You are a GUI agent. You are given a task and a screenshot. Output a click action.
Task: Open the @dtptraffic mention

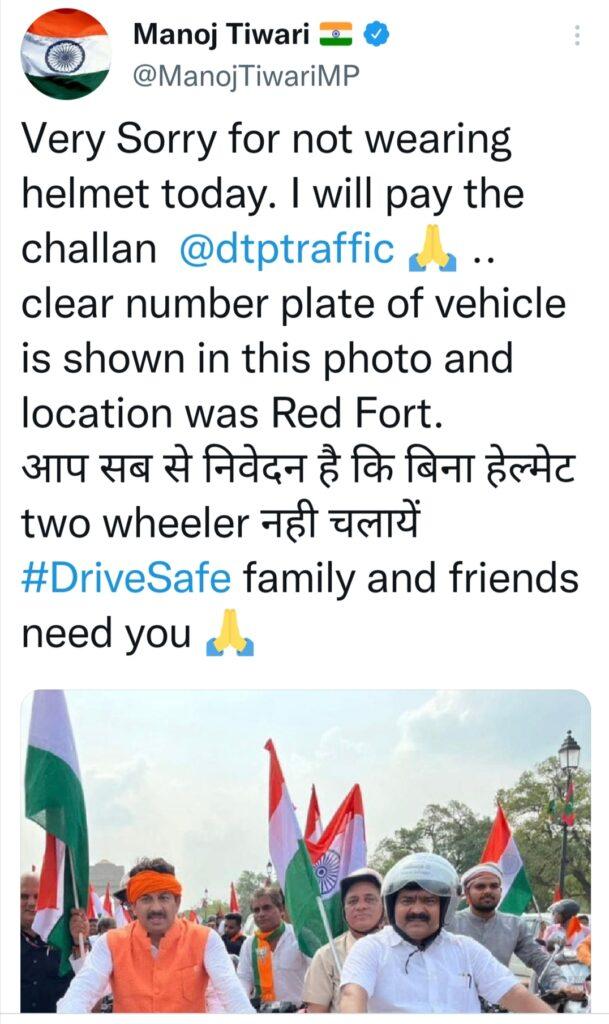[x=287, y=249]
